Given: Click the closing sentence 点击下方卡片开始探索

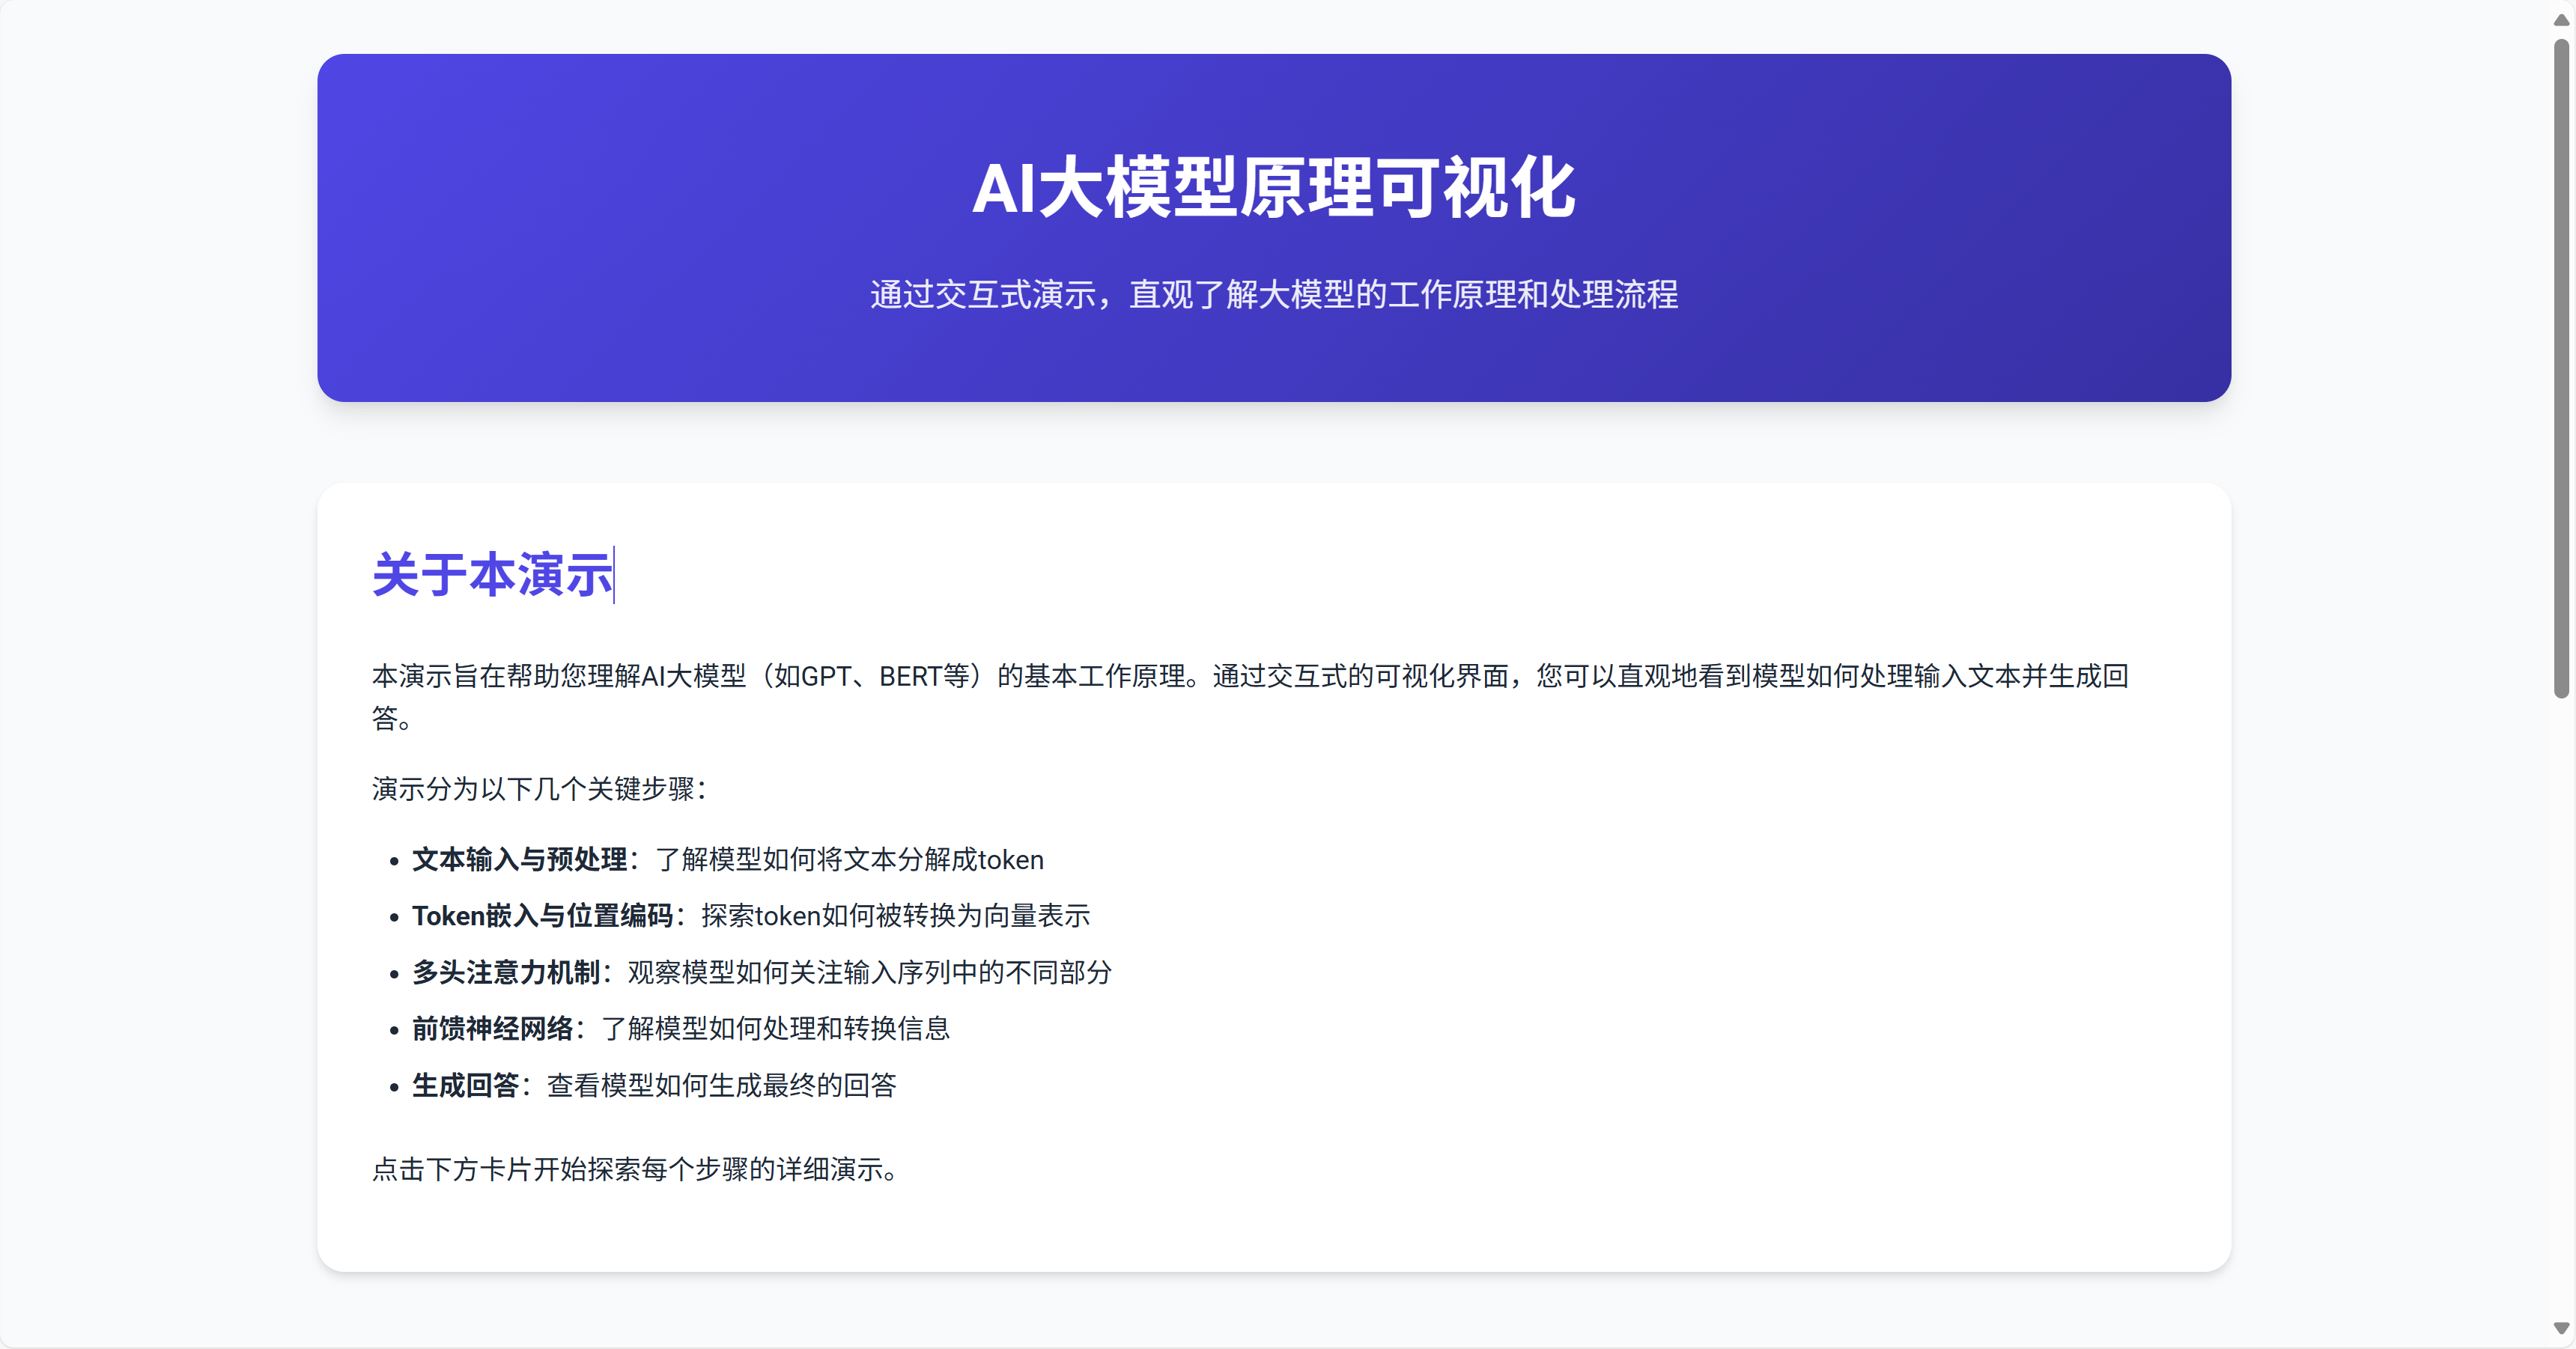Looking at the screenshot, I should 636,1170.
